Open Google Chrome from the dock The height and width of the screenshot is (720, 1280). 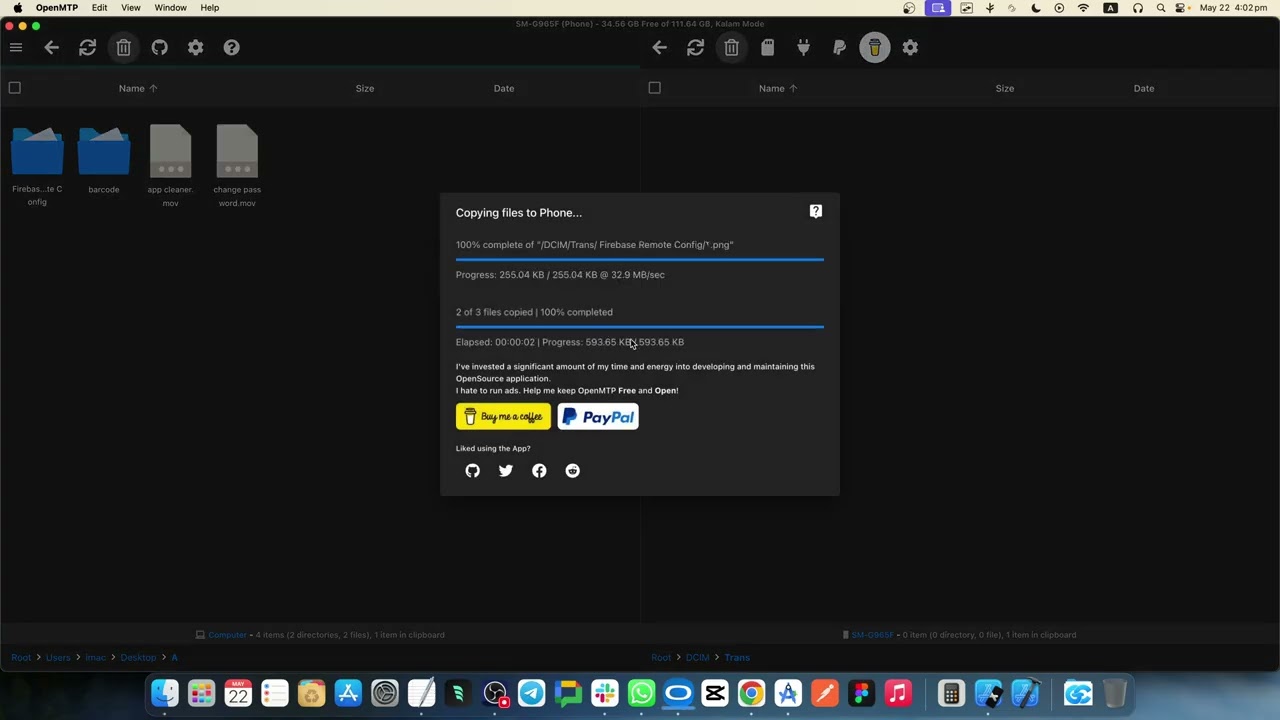[751, 693]
